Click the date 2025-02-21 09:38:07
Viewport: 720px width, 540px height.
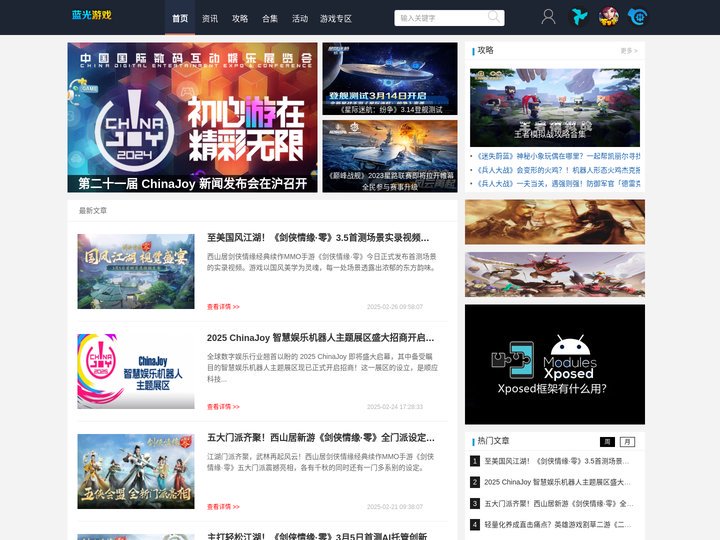(x=395, y=507)
